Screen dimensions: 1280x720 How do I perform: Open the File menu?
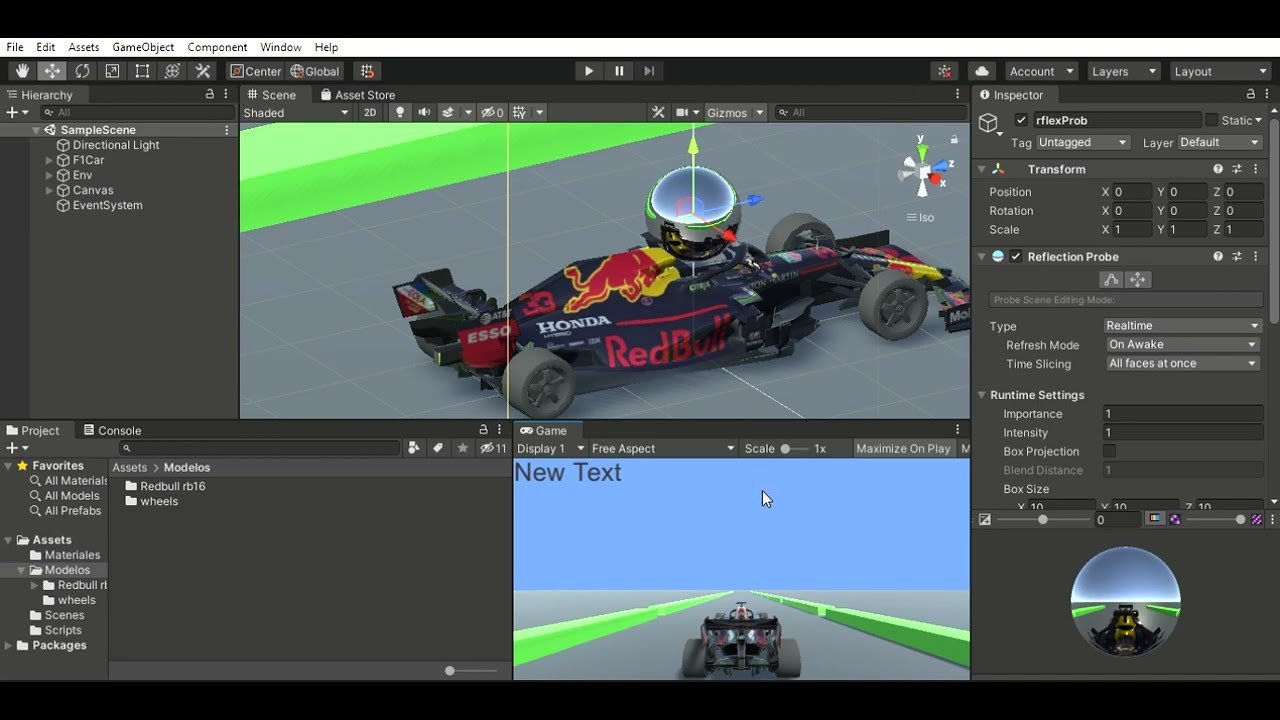click(15, 47)
